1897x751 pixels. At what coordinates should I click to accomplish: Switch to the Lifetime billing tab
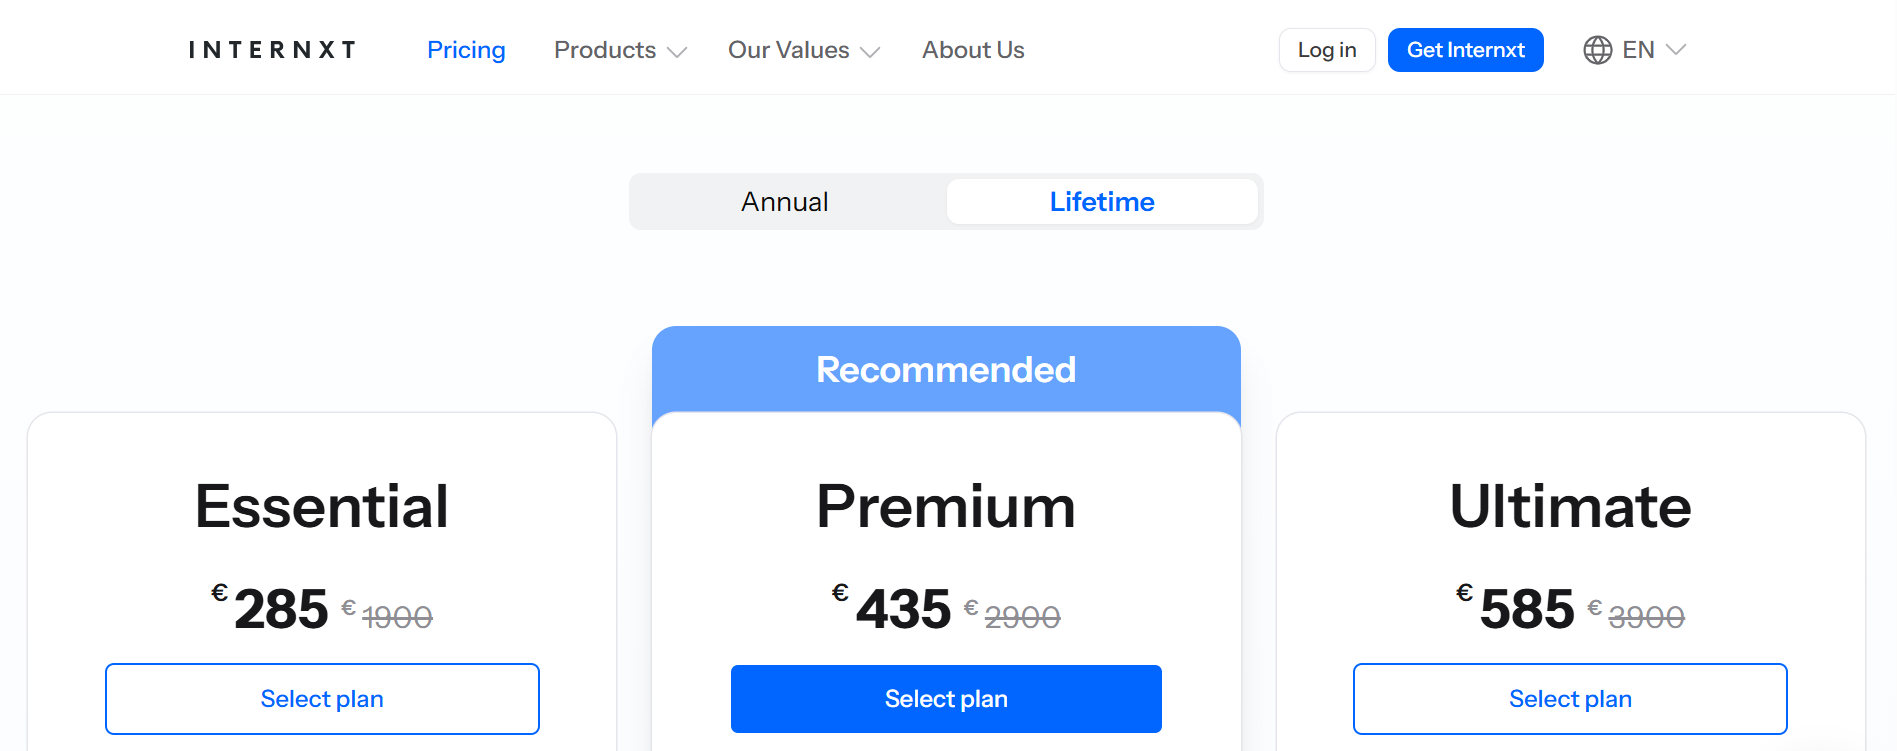coord(1101,201)
